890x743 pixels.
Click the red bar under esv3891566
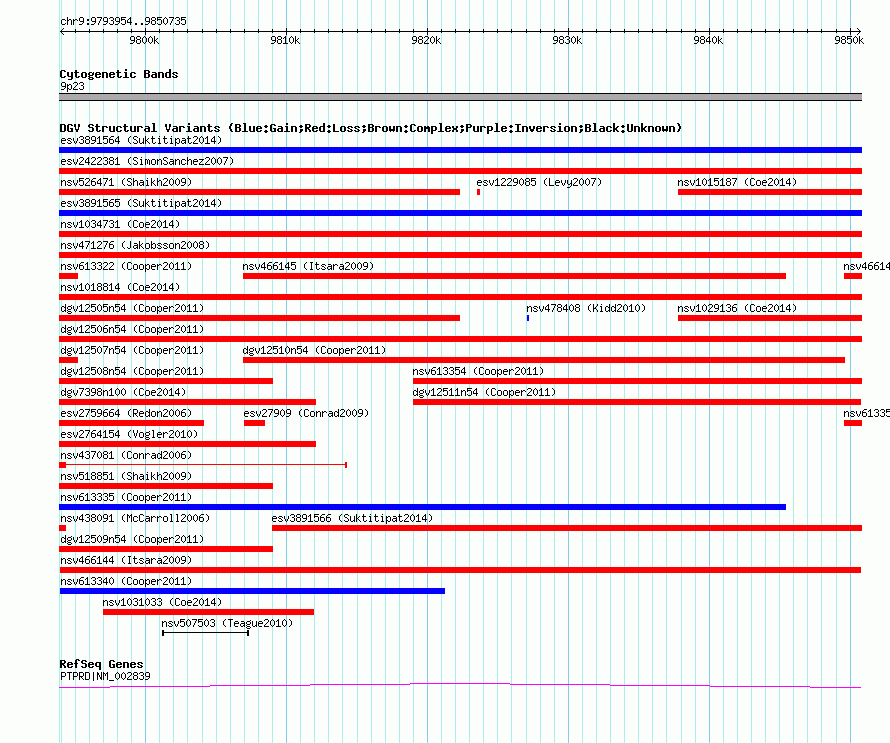pyautogui.click(x=567, y=528)
